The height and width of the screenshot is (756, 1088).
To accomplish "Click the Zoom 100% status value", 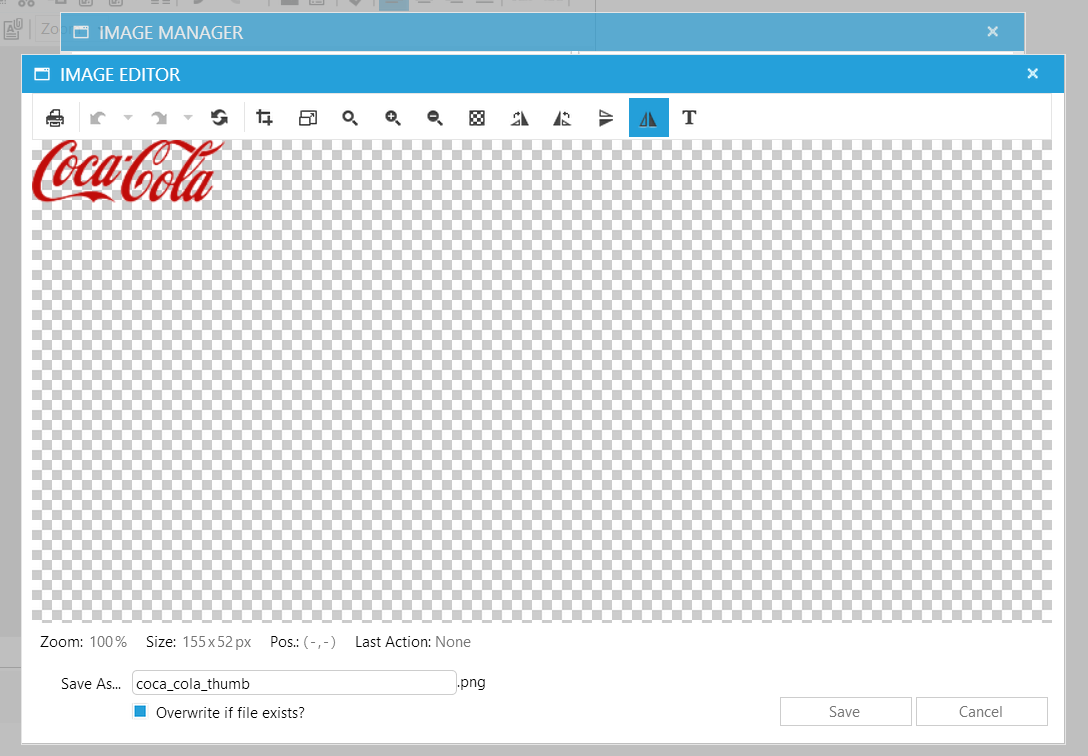I will pos(108,642).
